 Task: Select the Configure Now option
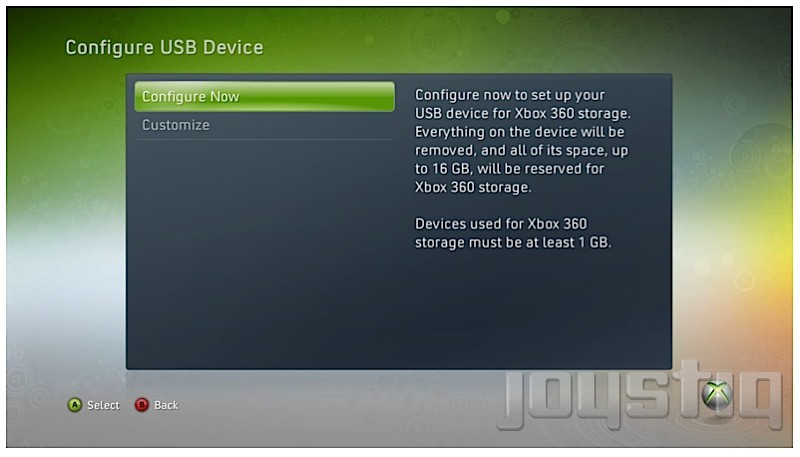click(264, 96)
